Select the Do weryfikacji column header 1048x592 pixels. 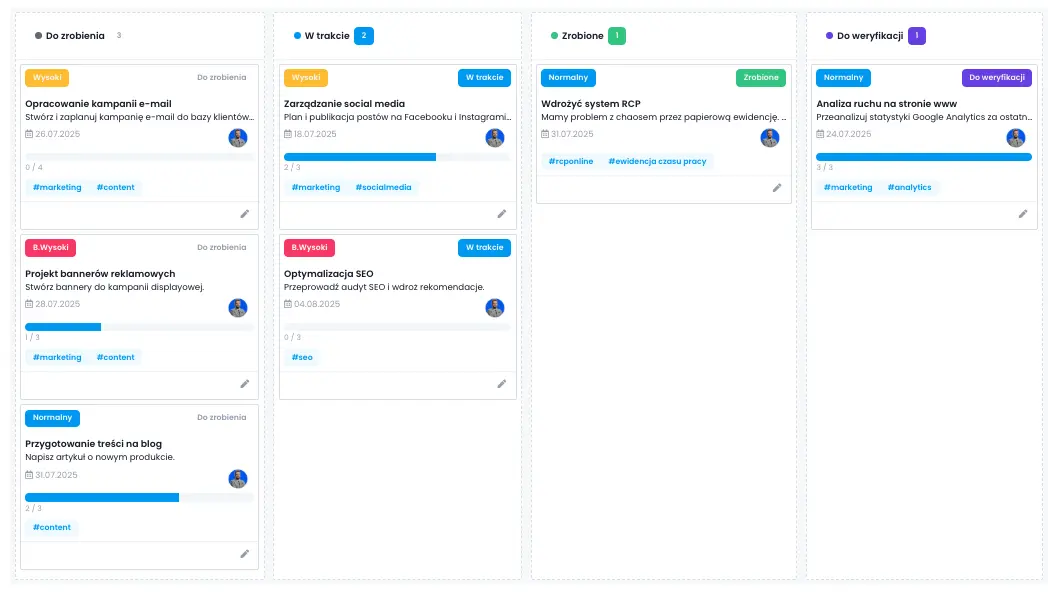click(869, 36)
